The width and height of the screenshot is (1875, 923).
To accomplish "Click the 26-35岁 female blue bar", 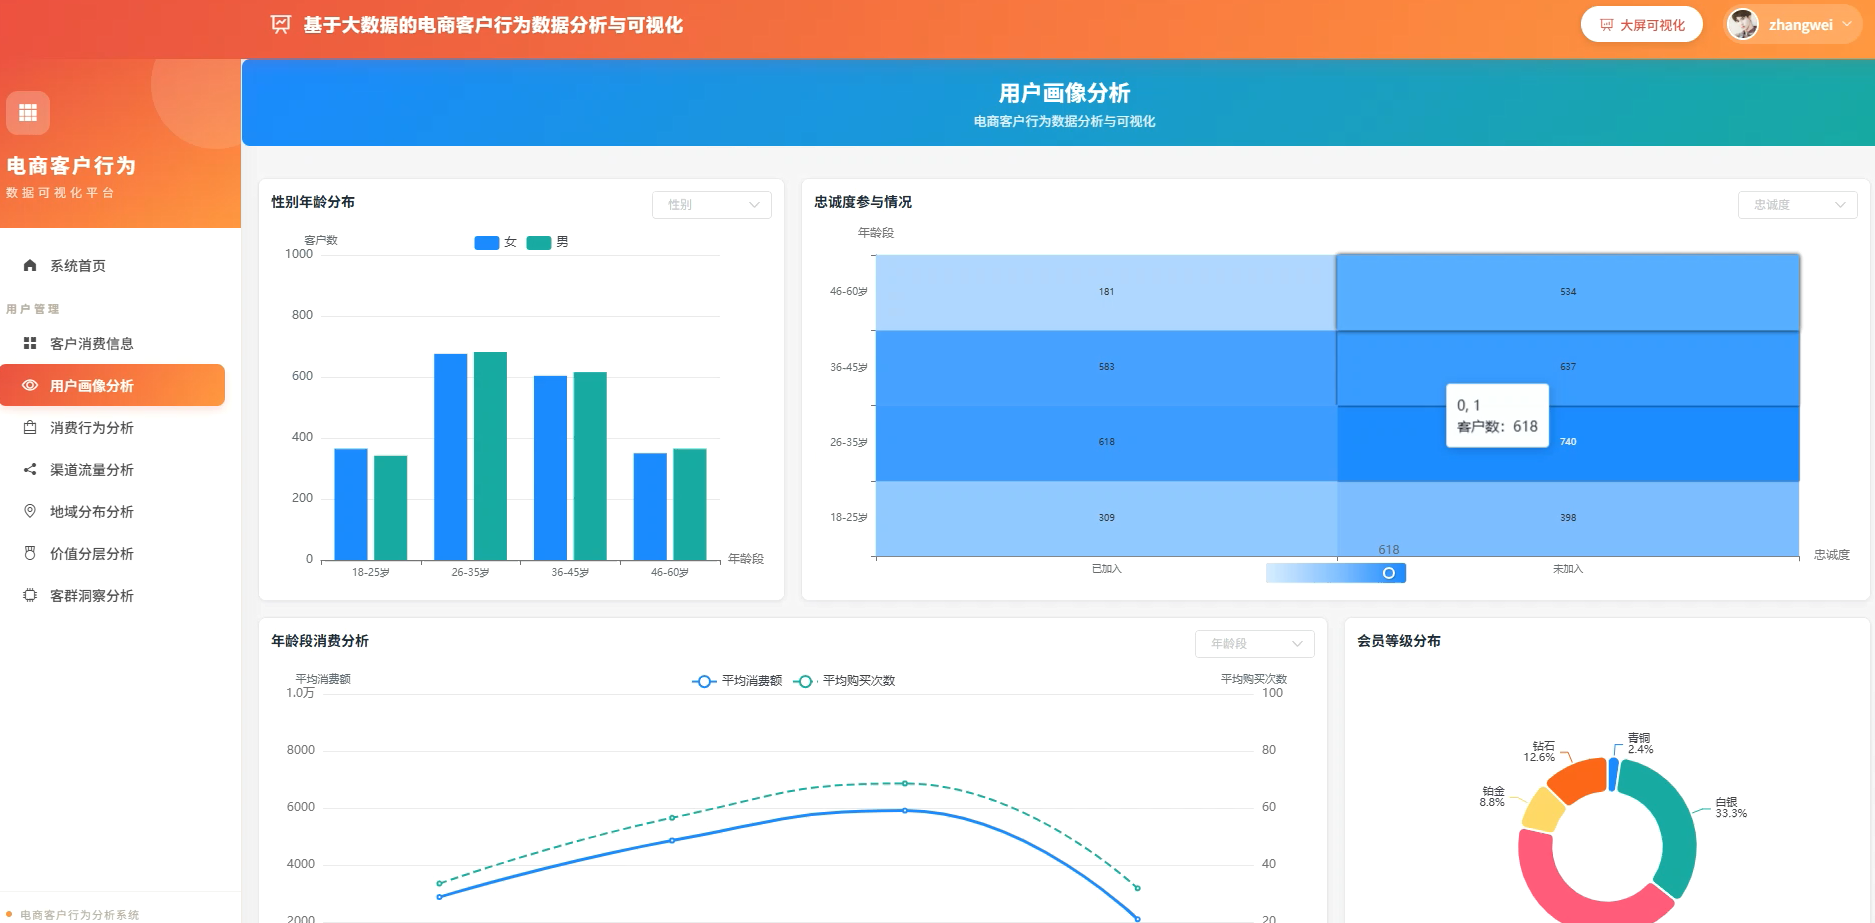I will pos(451,457).
